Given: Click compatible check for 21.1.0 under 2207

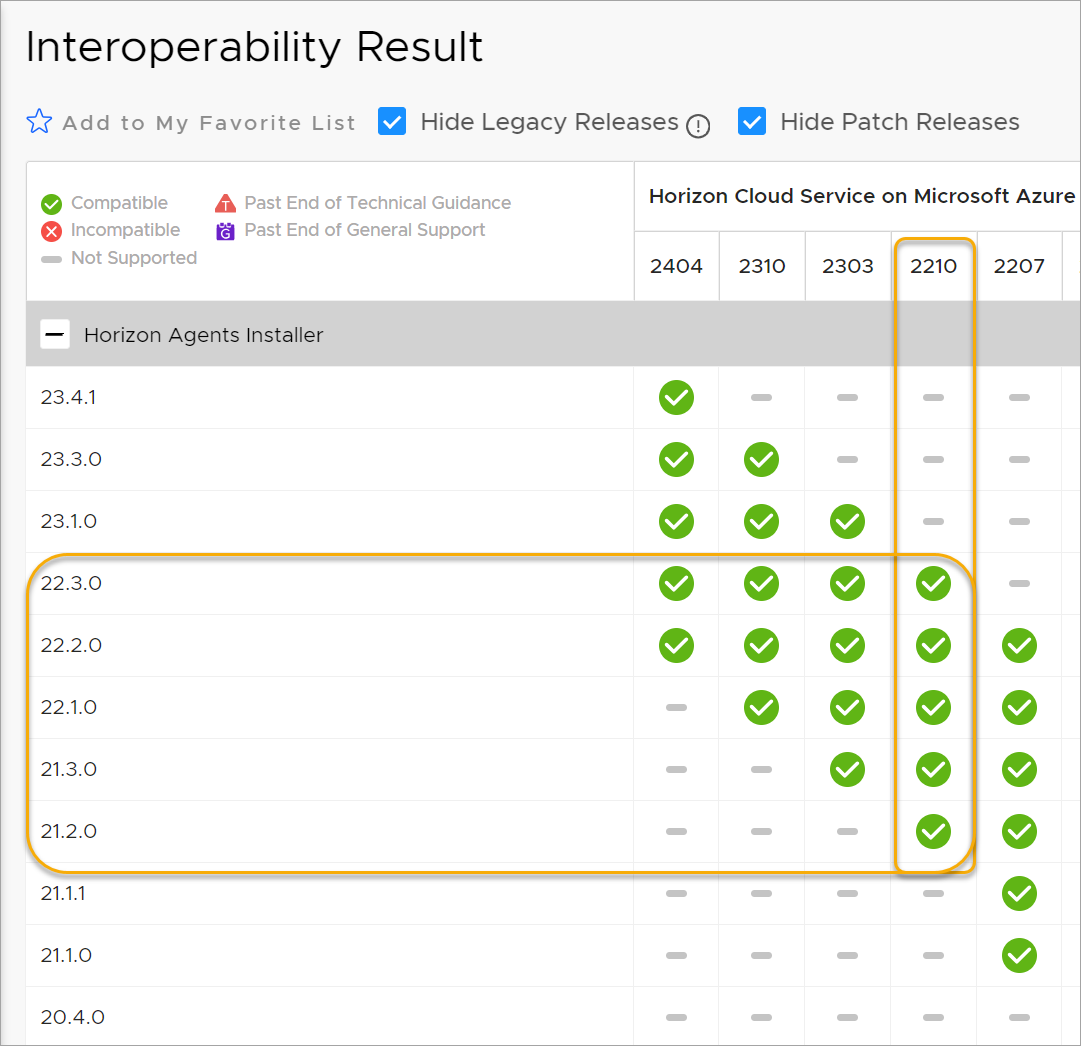Looking at the screenshot, I should [1019, 956].
